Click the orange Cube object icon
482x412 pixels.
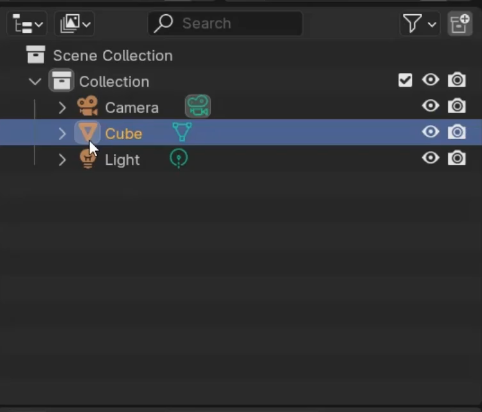coord(87,132)
